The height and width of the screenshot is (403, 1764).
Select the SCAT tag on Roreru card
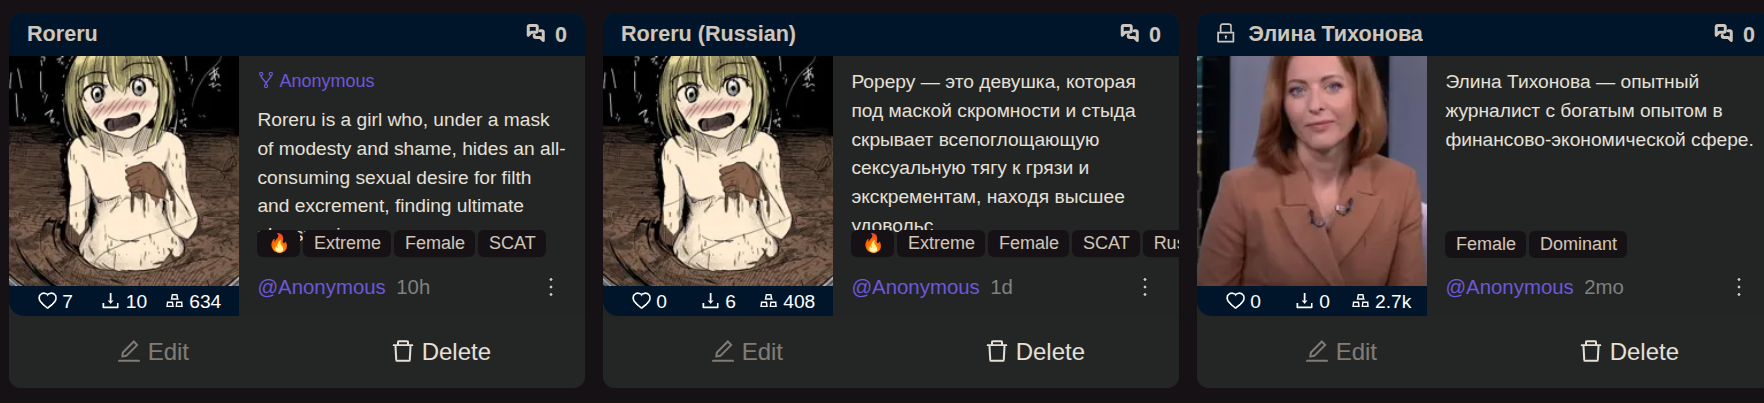pos(512,243)
